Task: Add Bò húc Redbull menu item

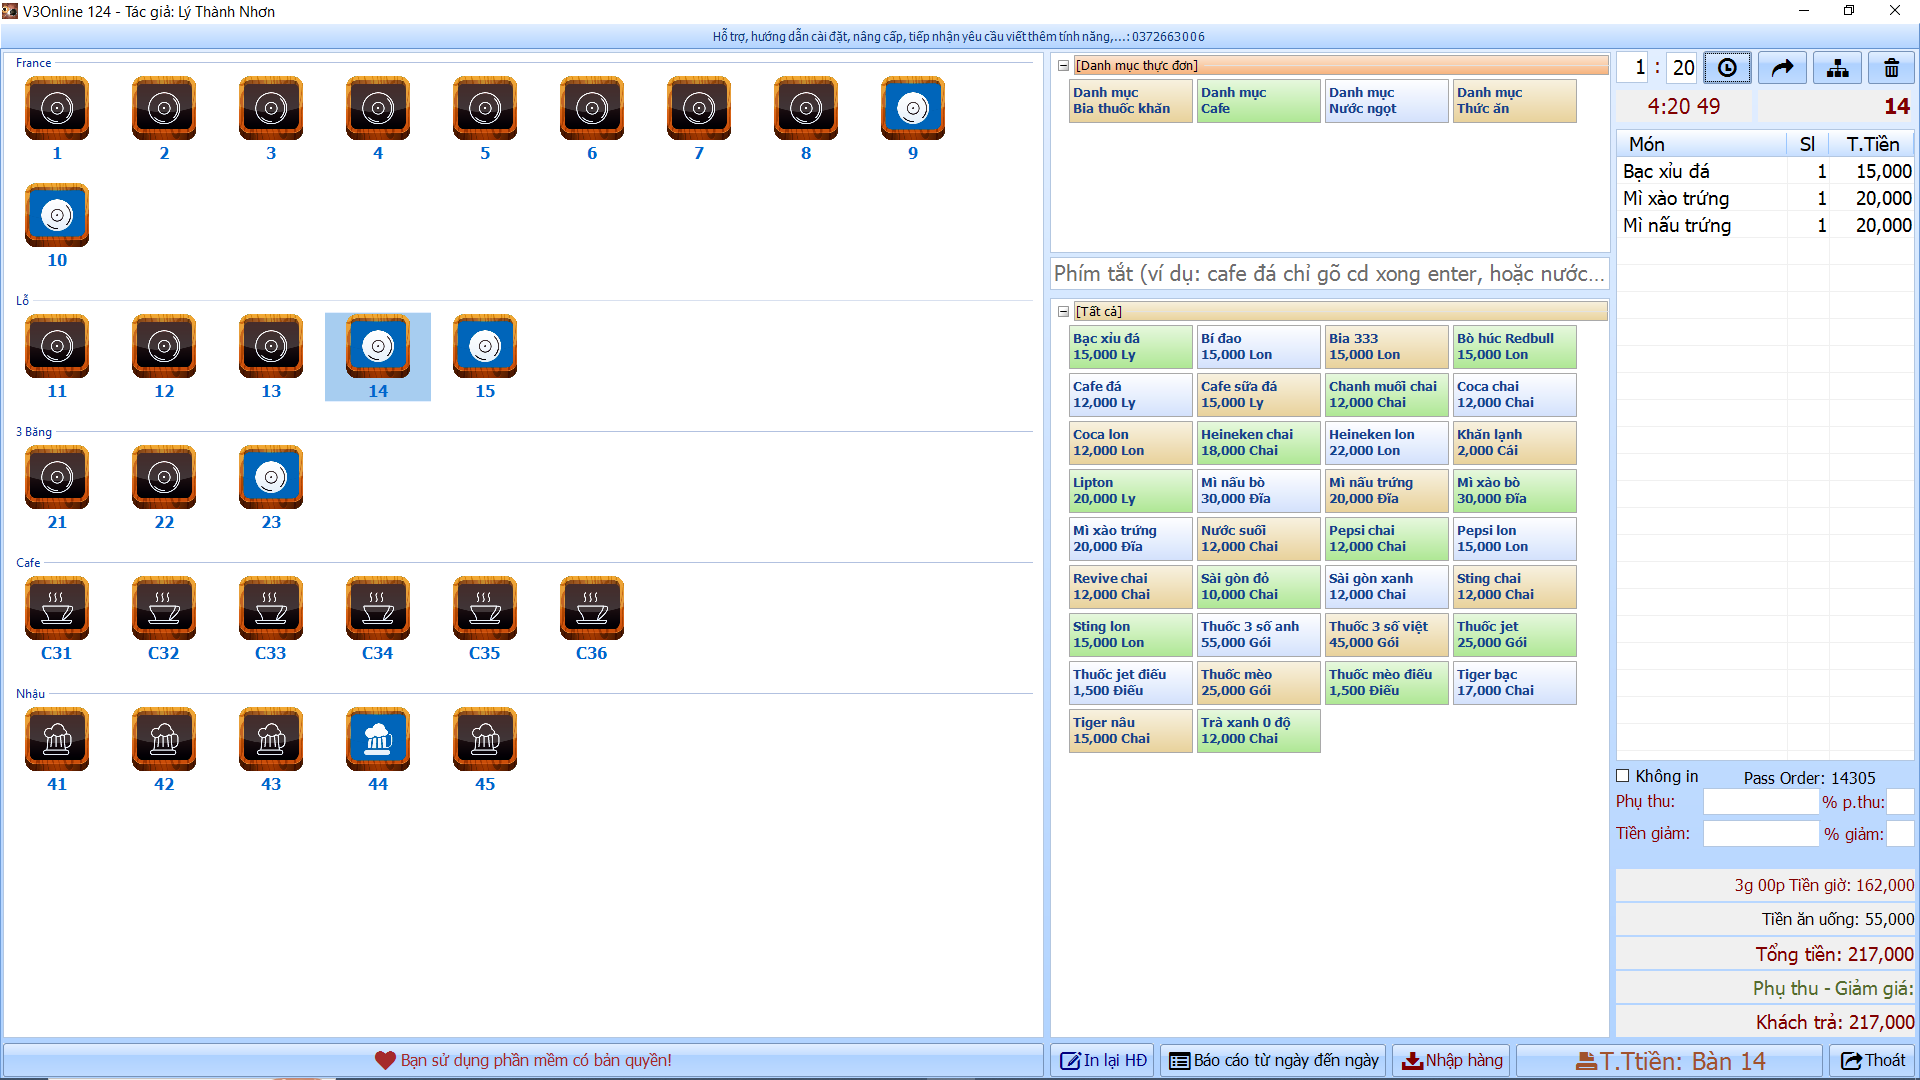Action: [1514, 347]
